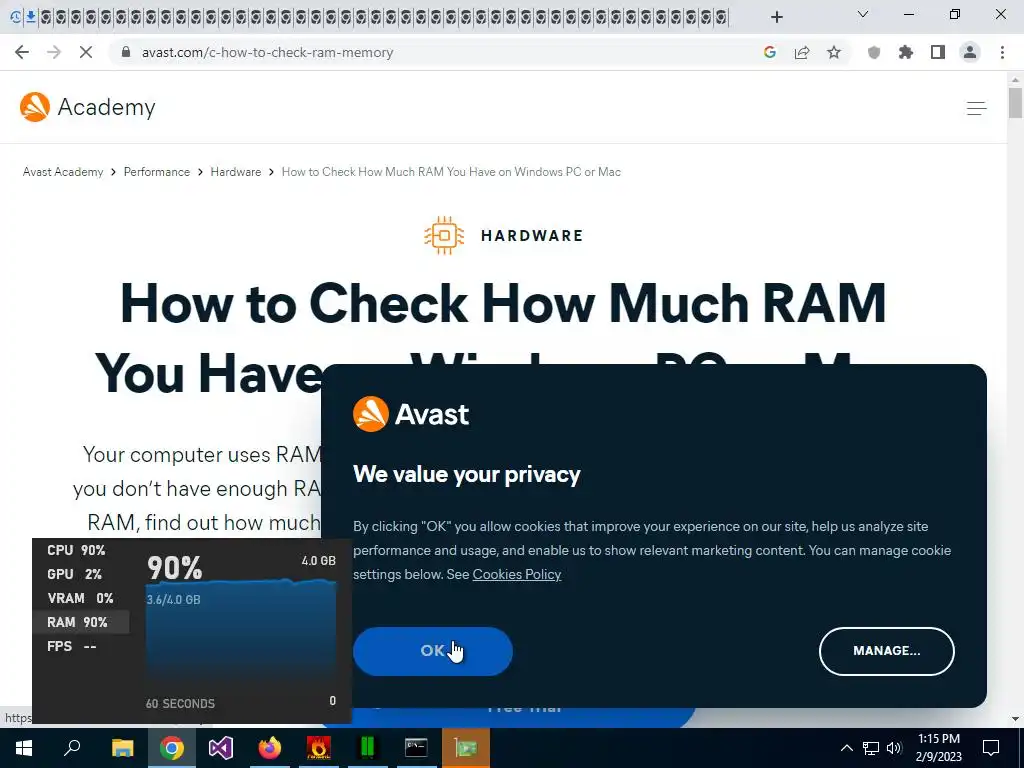Bookmark this page with star icon
The height and width of the screenshot is (768, 1024).
[834, 52]
